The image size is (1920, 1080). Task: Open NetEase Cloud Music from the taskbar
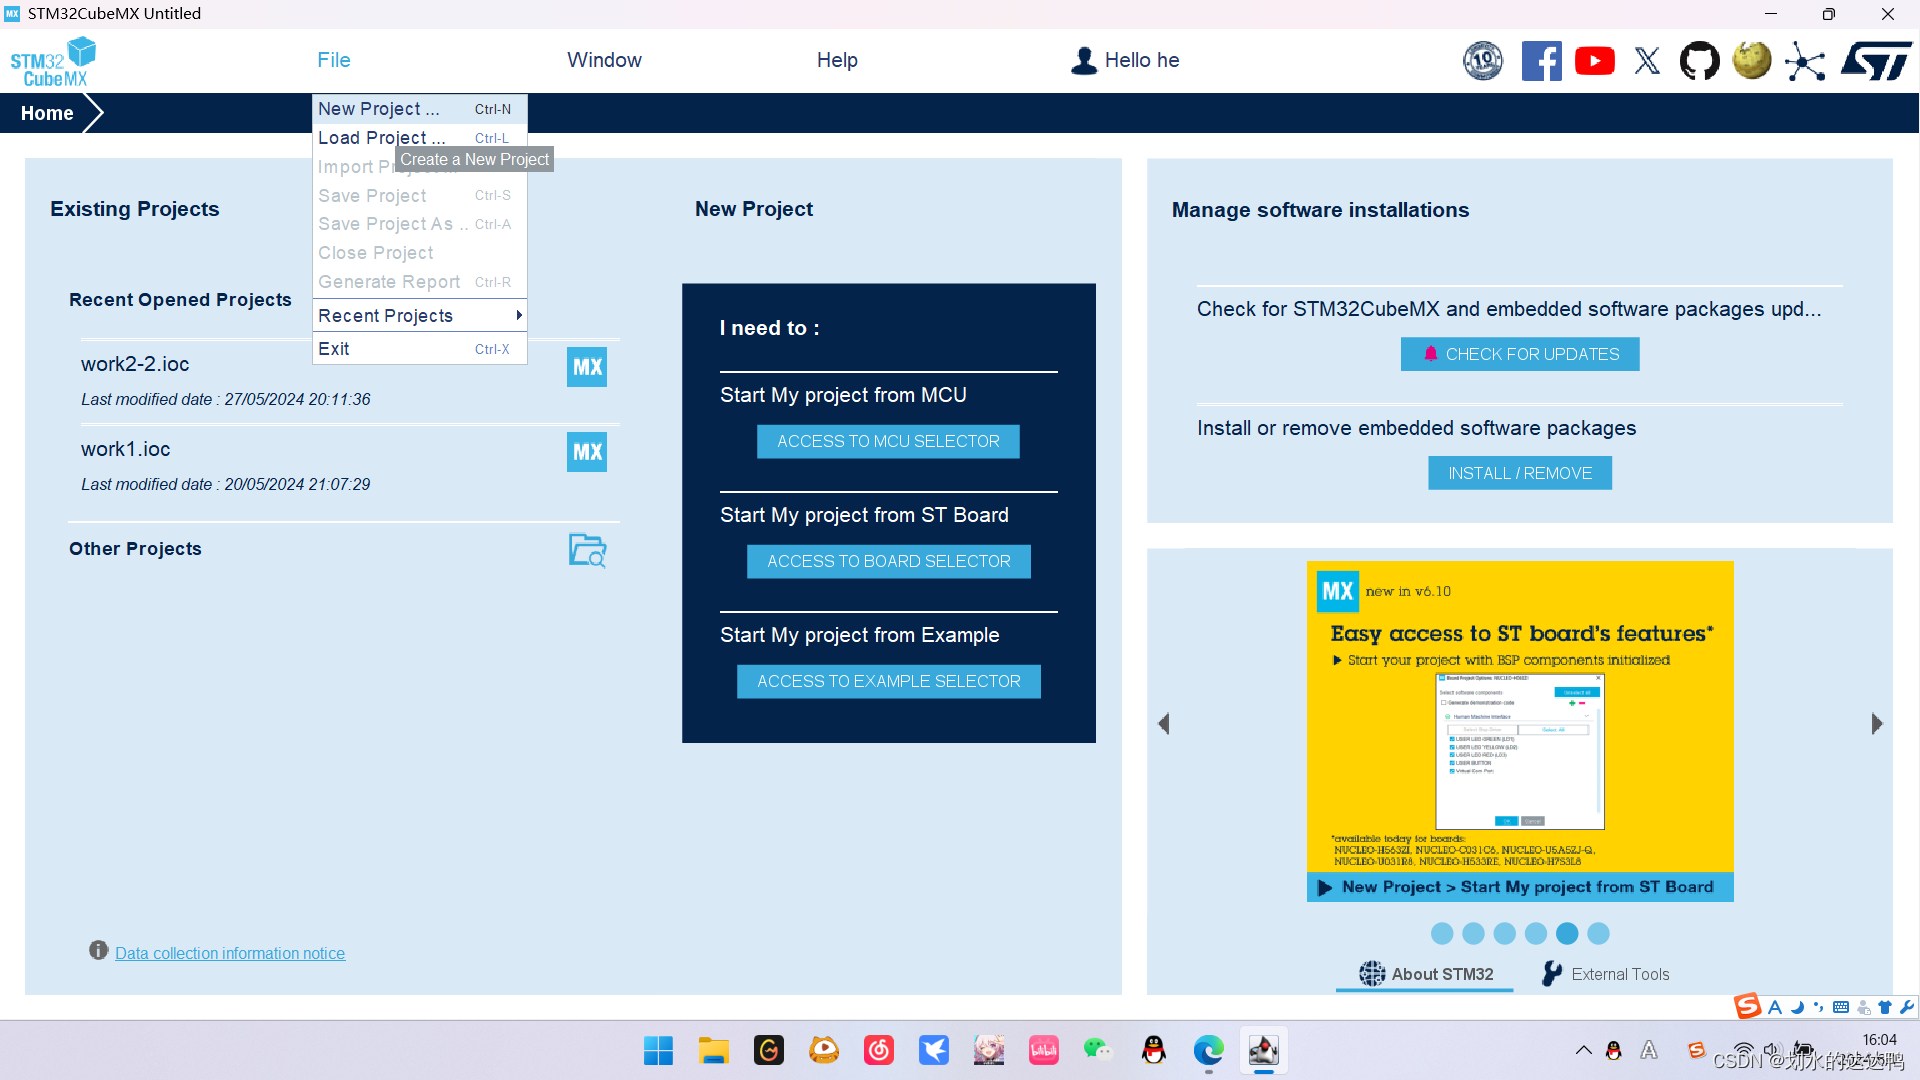879,1050
